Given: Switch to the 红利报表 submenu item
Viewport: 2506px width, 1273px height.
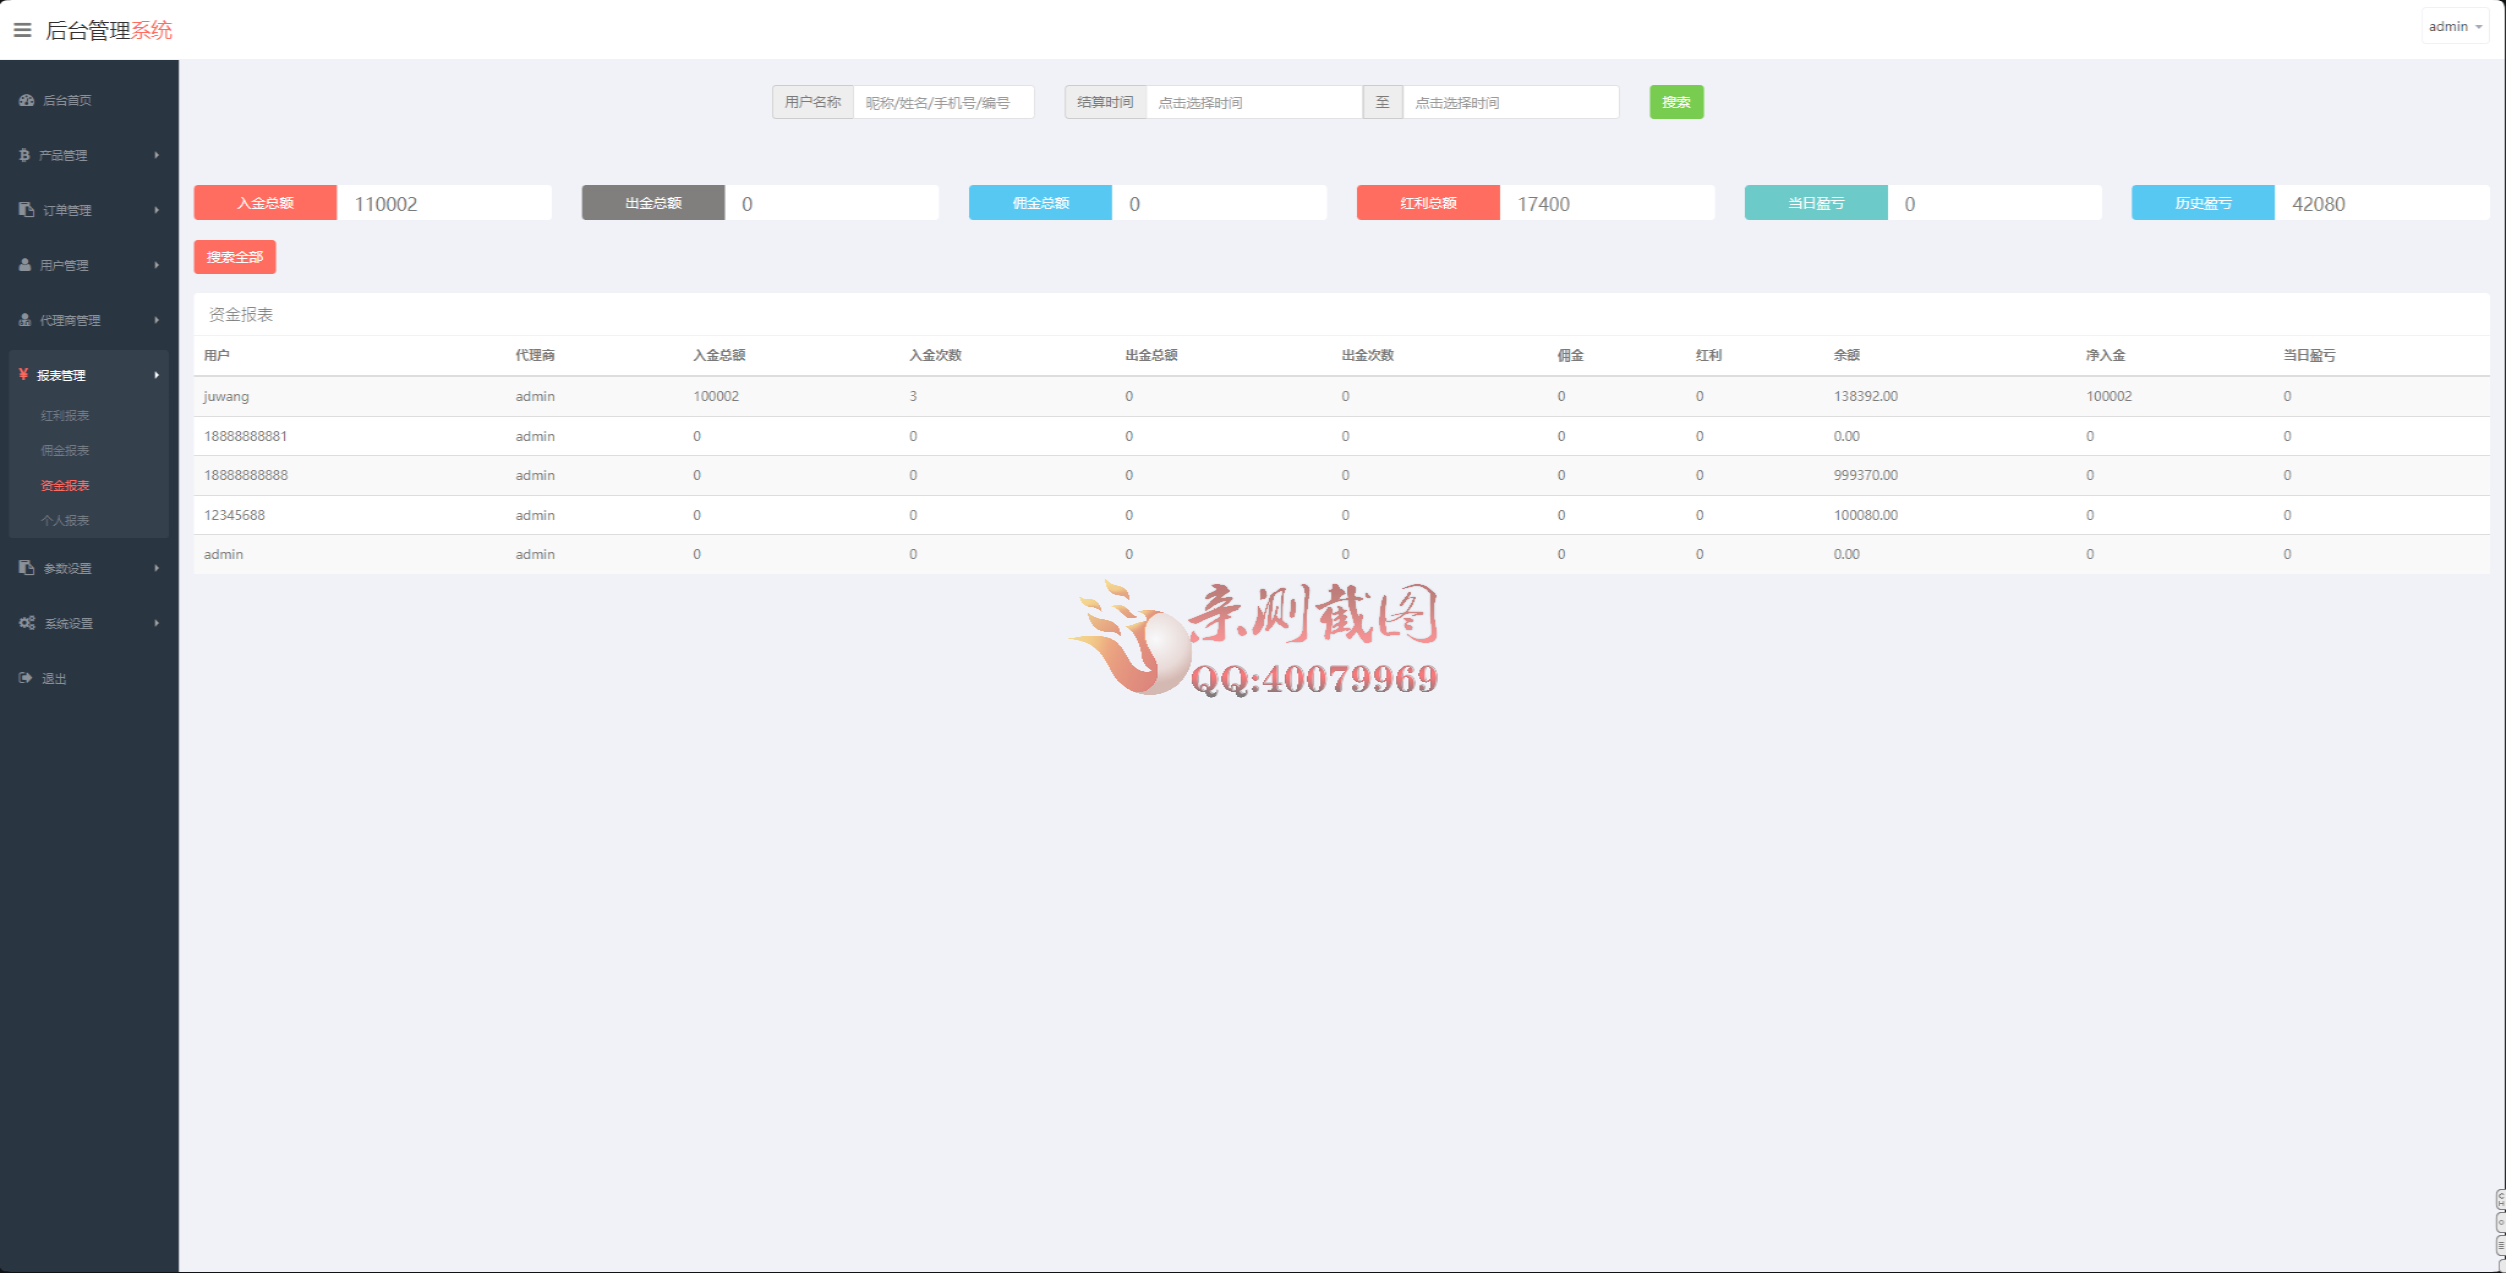Looking at the screenshot, I should [66, 415].
